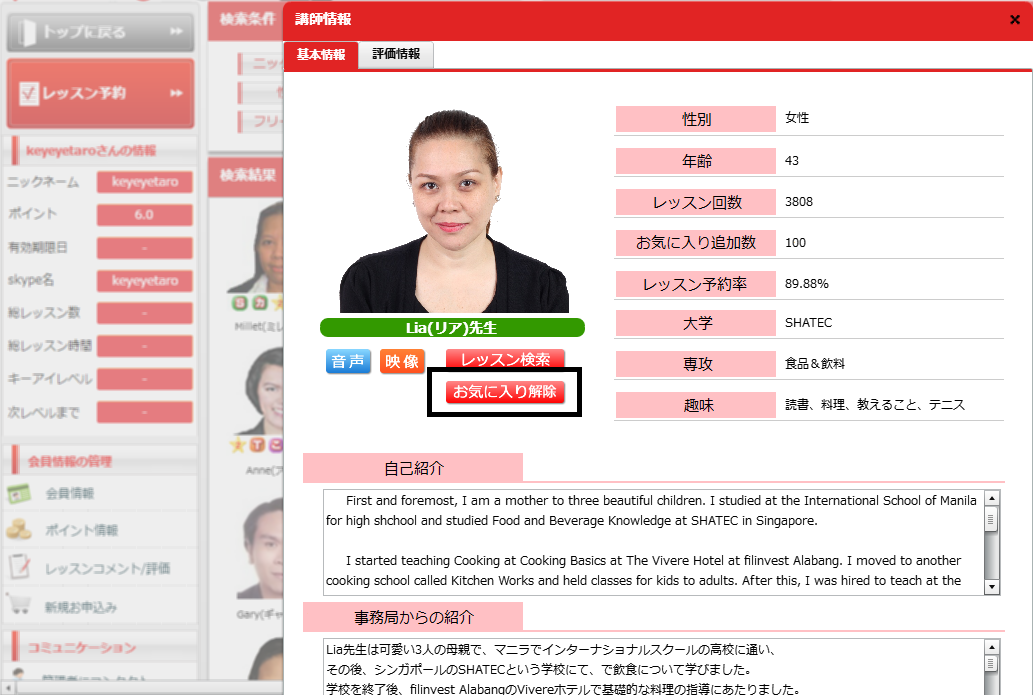Open ポイント情報 in sidebar

pos(81,530)
